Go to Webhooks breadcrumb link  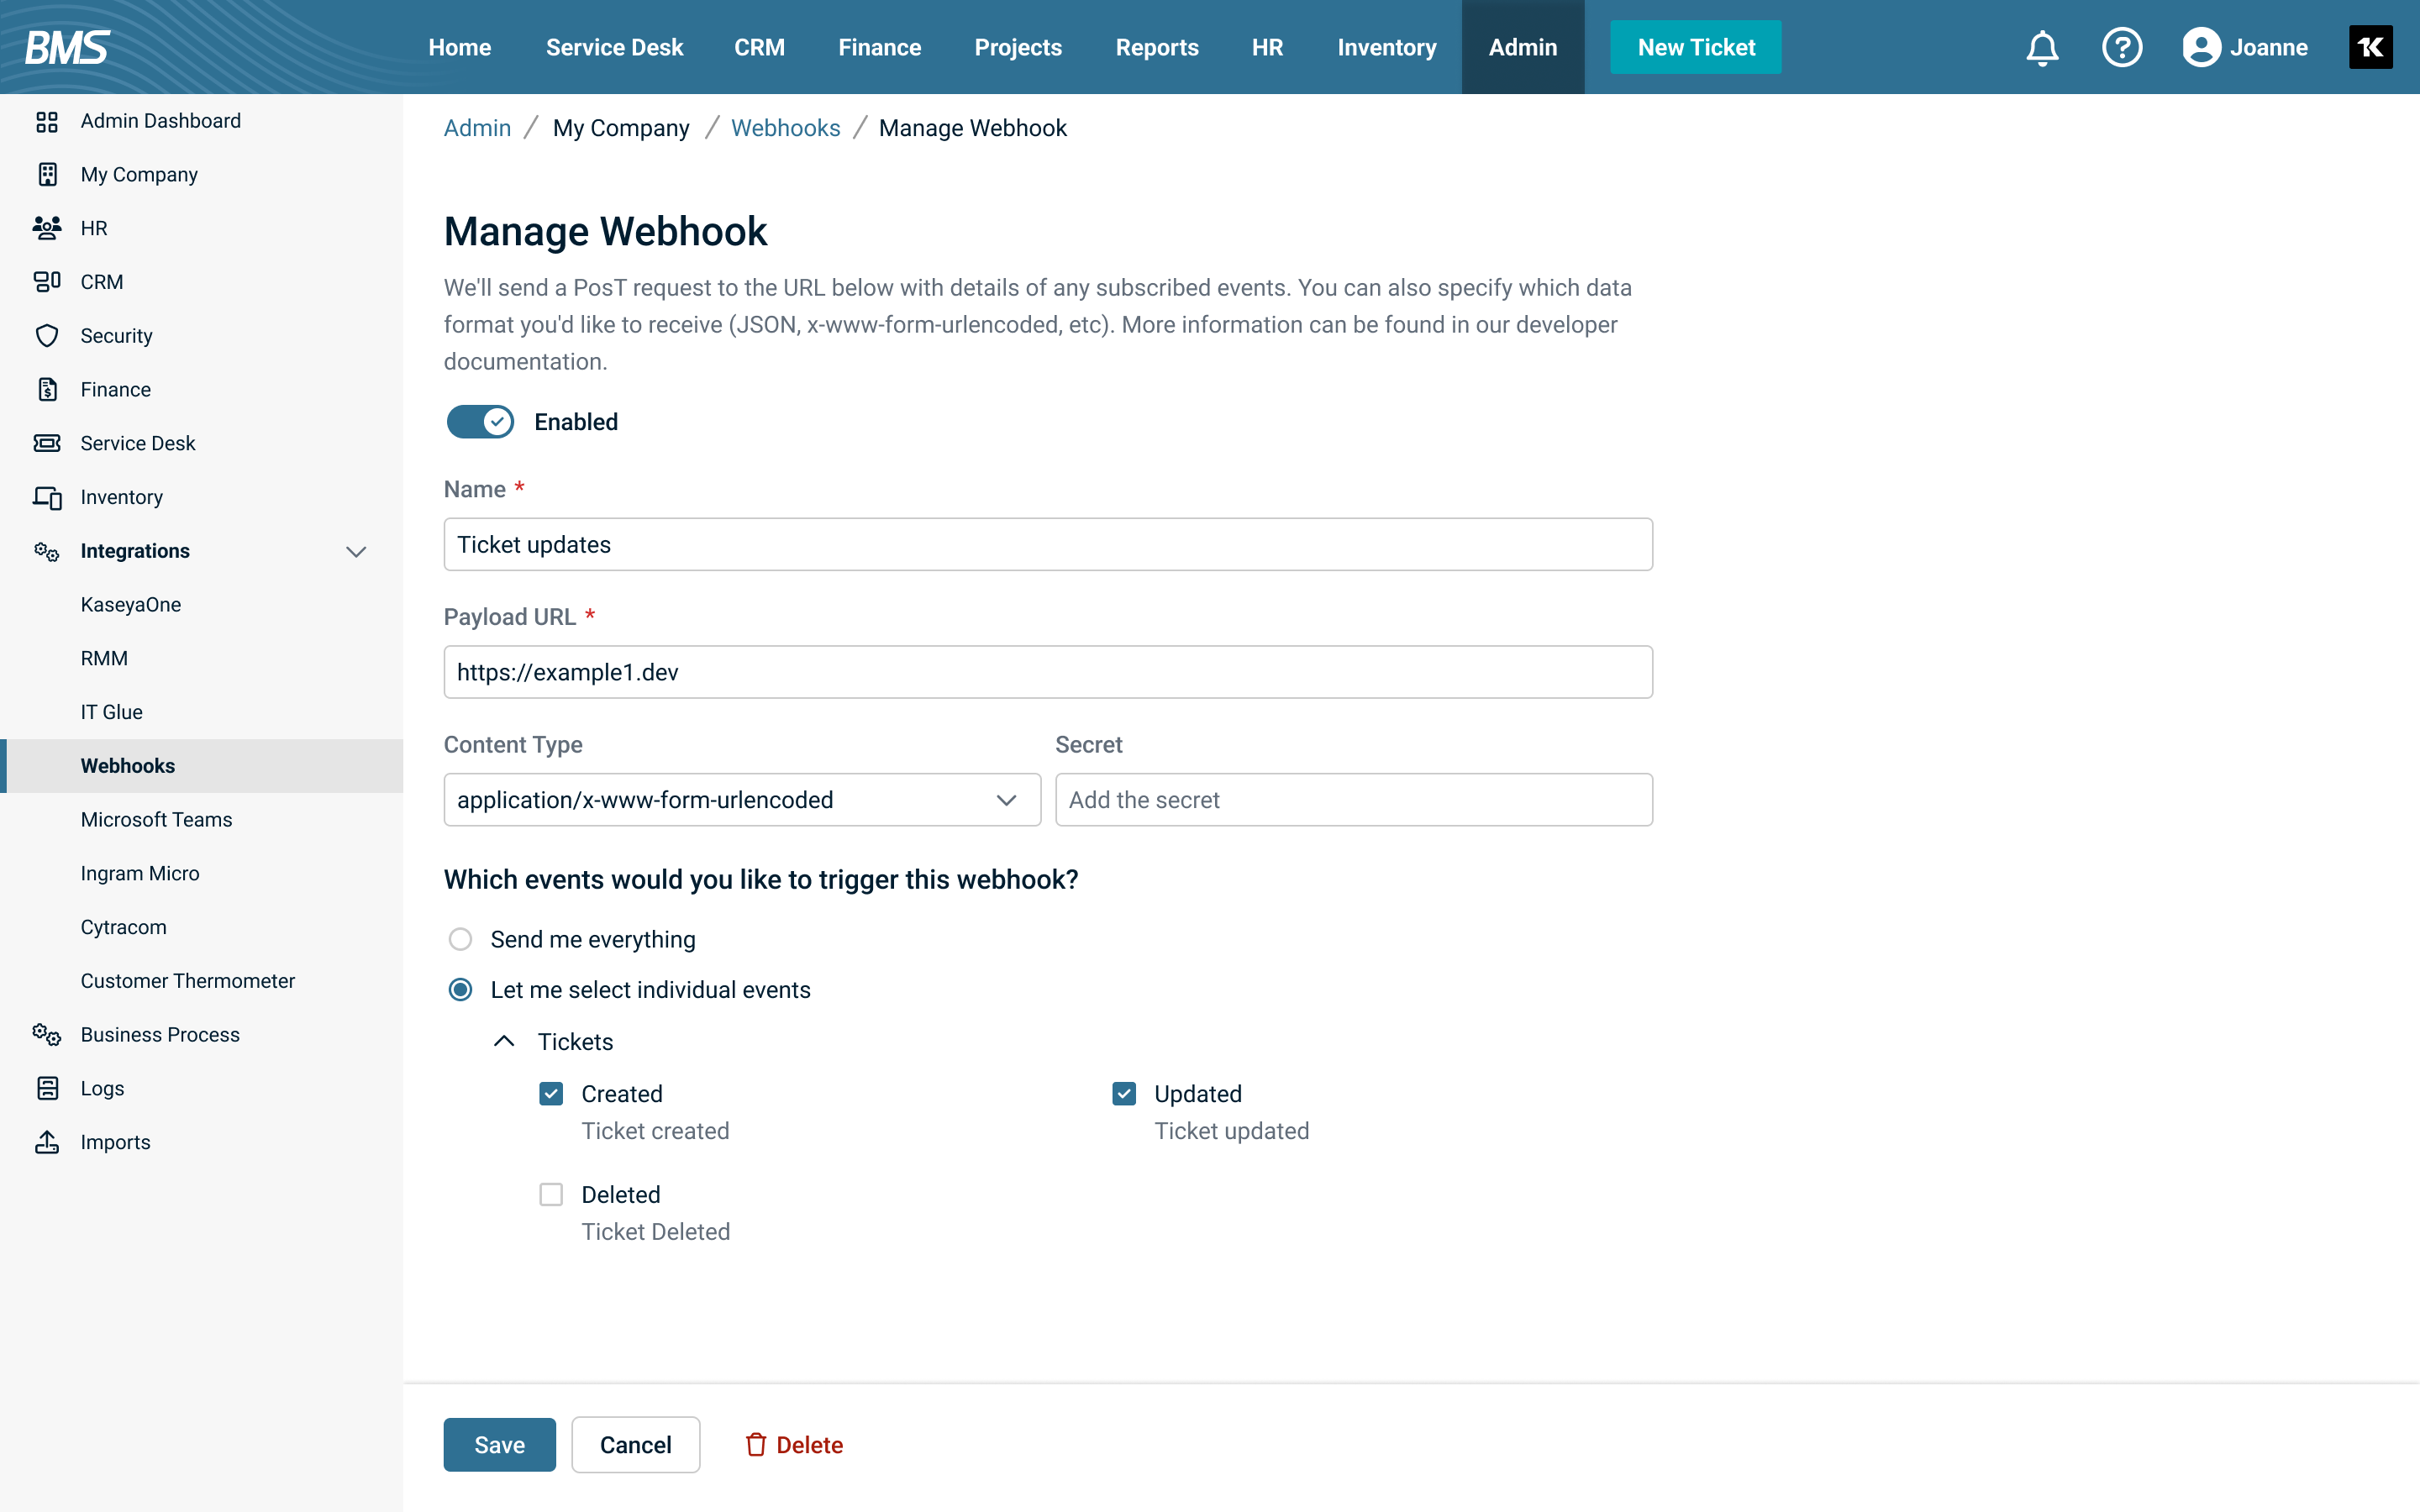tap(785, 128)
